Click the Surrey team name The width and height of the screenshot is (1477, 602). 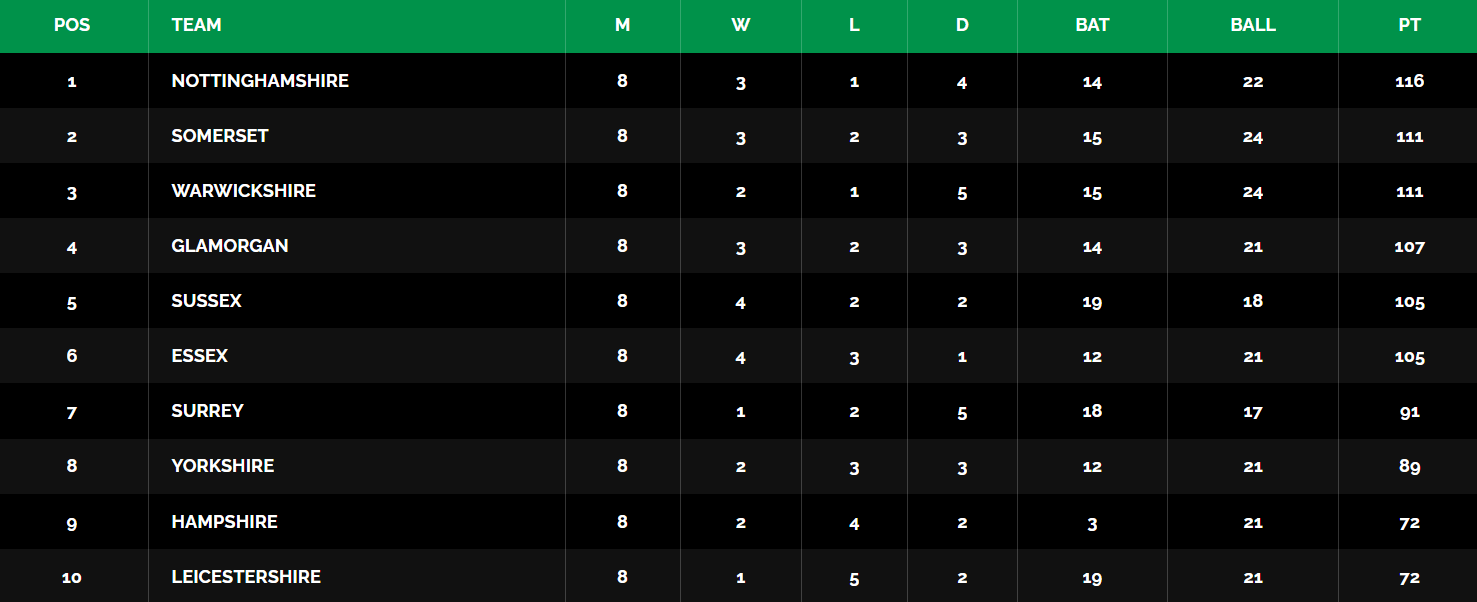[207, 411]
